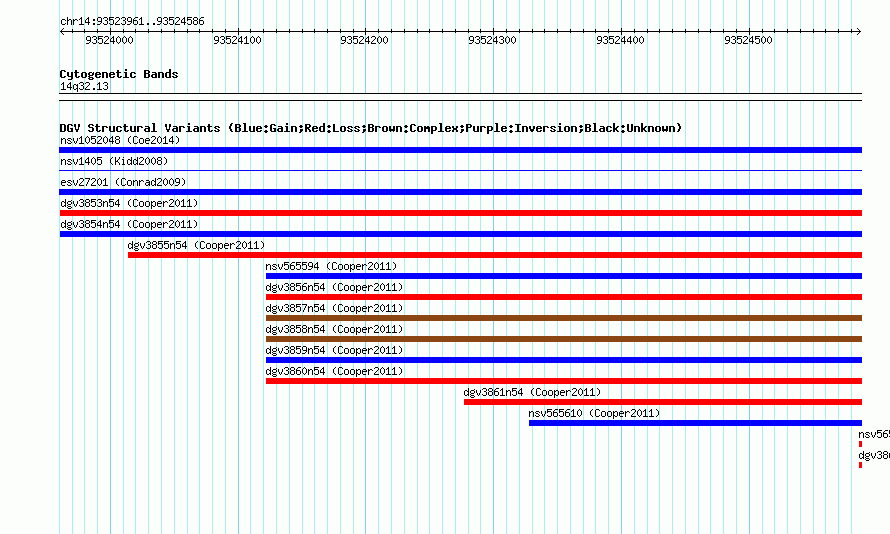Select the blue dgv3854n54 gain bar
The height and width of the screenshot is (534, 890).
click(x=460, y=234)
